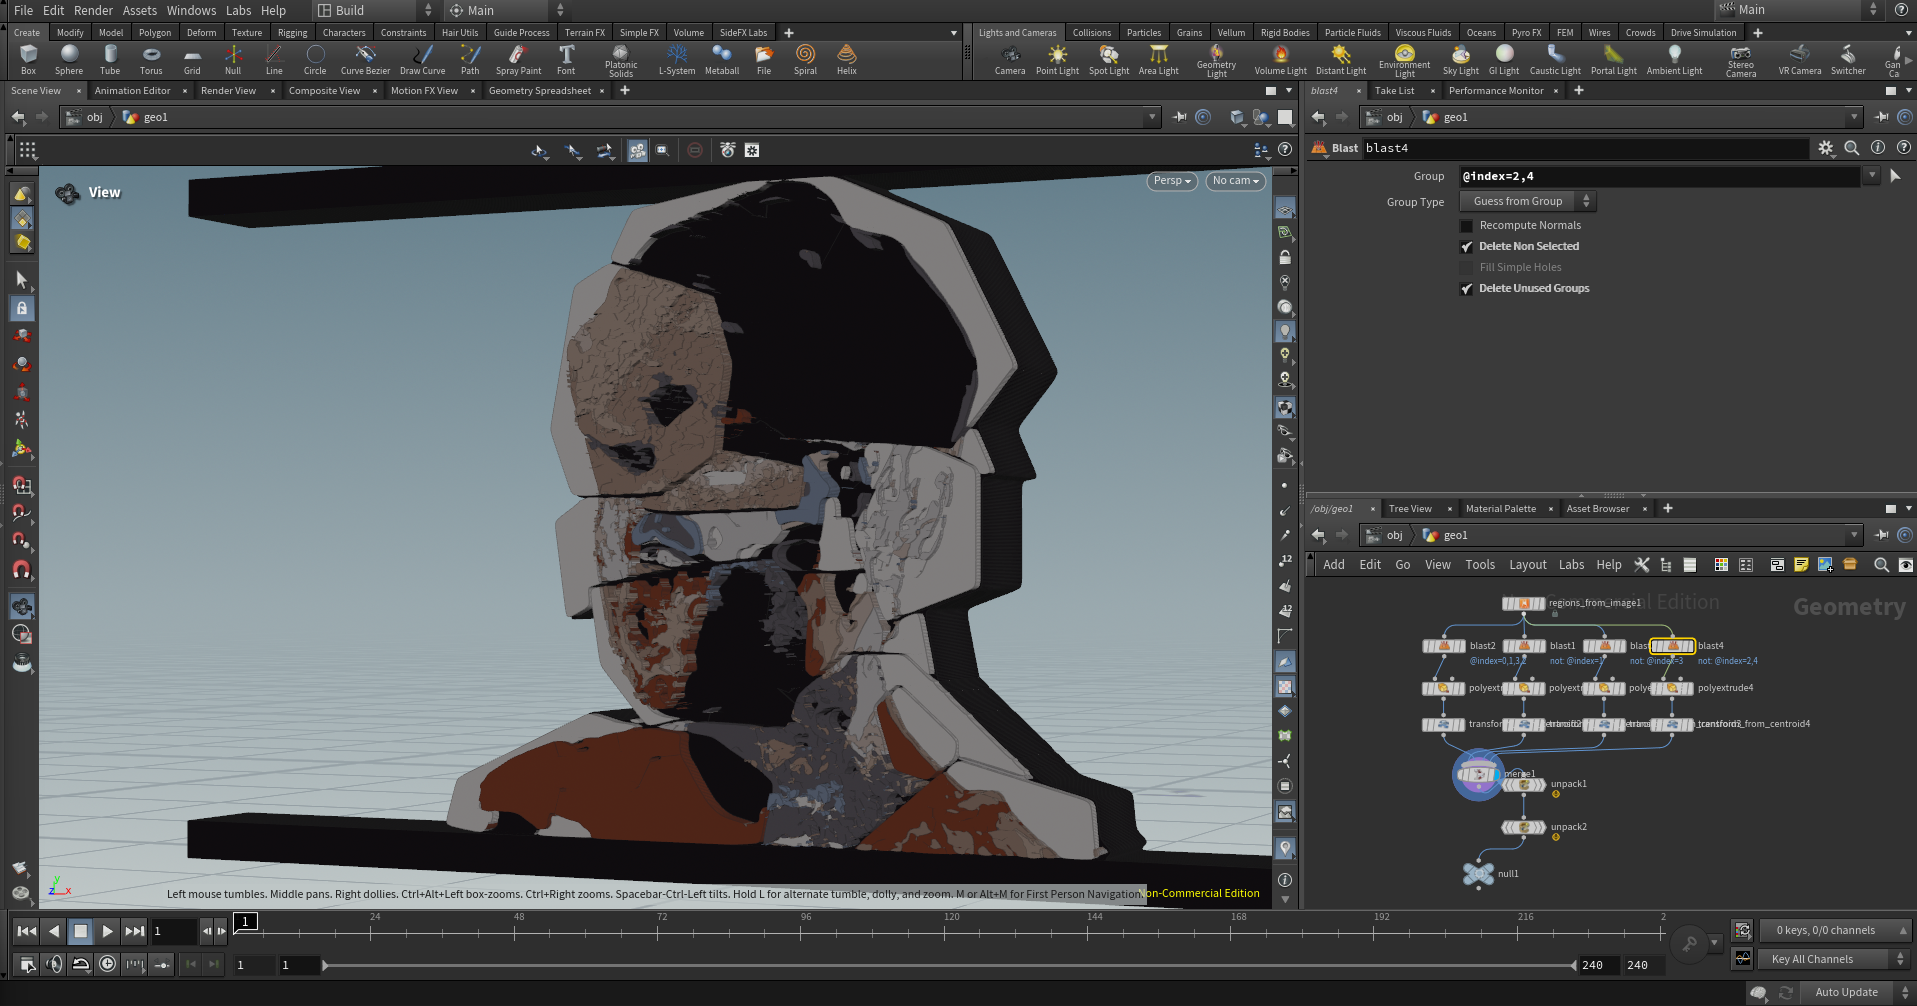
Task: Add a Camera from the shelf
Action: click(1010, 60)
